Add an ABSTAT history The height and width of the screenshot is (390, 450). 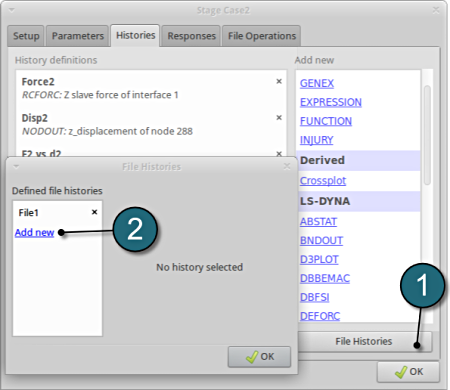click(318, 222)
